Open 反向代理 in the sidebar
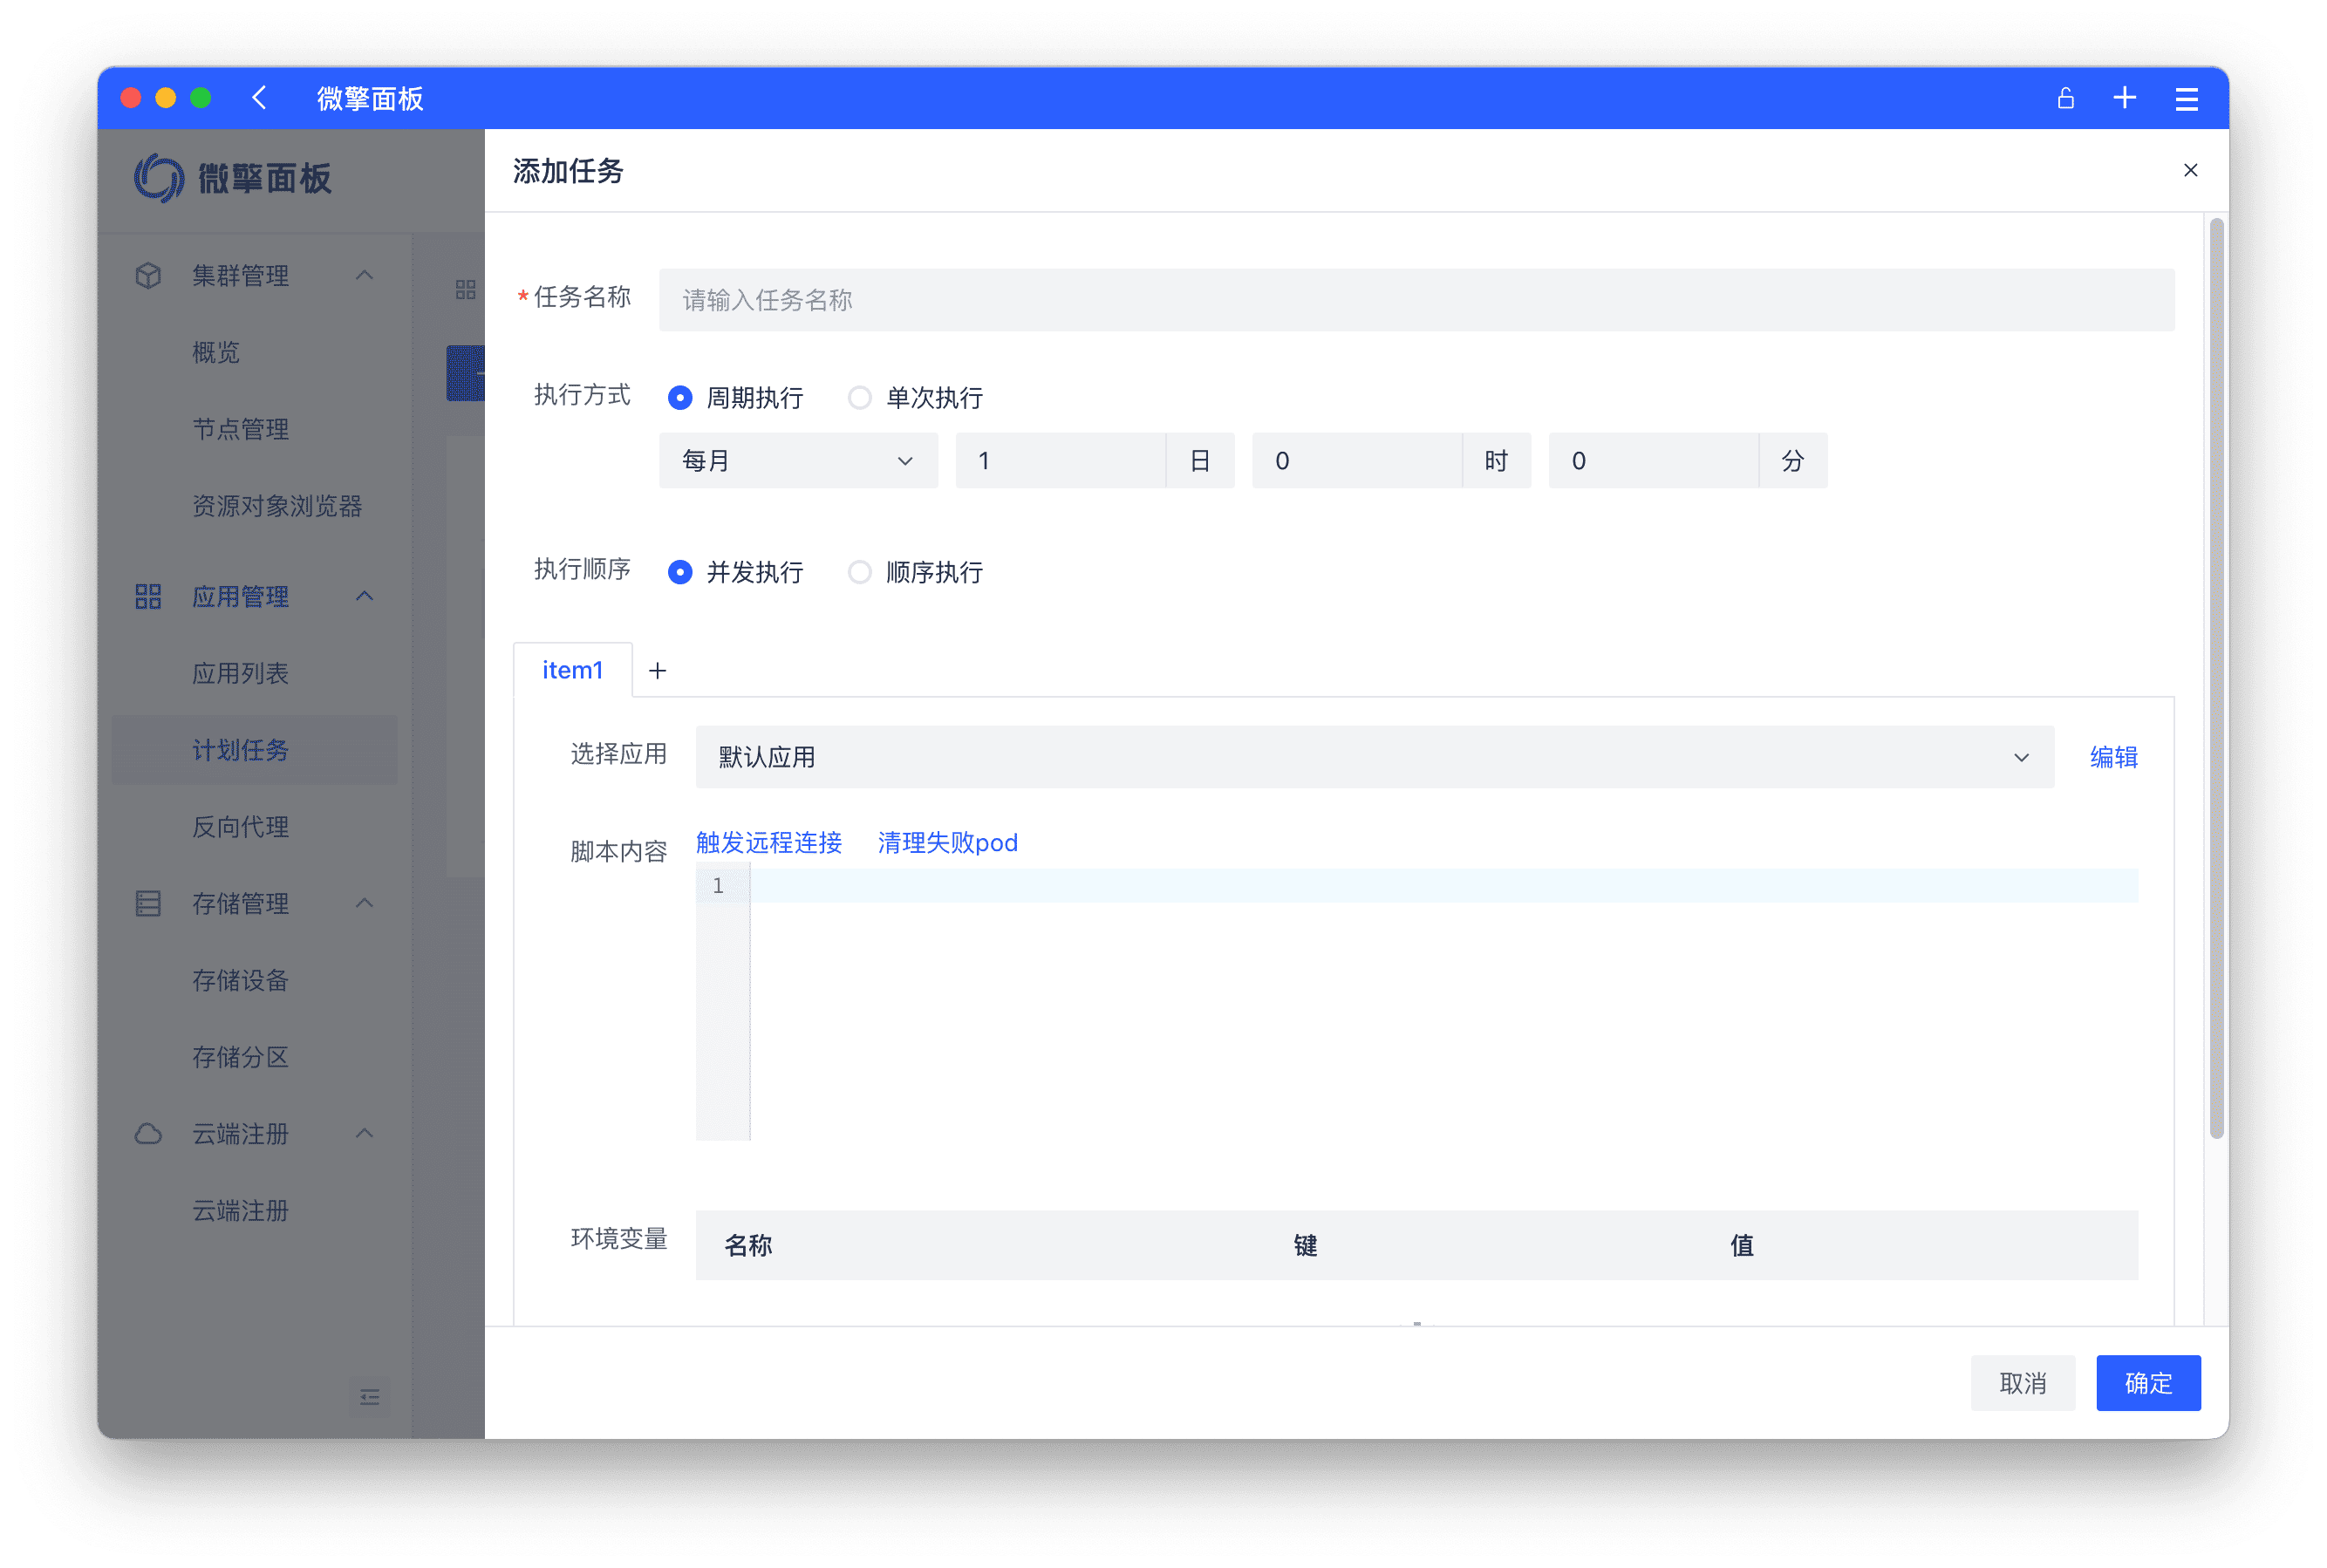Viewport: 2327px width, 1568px height. click(x=240, y=827)
